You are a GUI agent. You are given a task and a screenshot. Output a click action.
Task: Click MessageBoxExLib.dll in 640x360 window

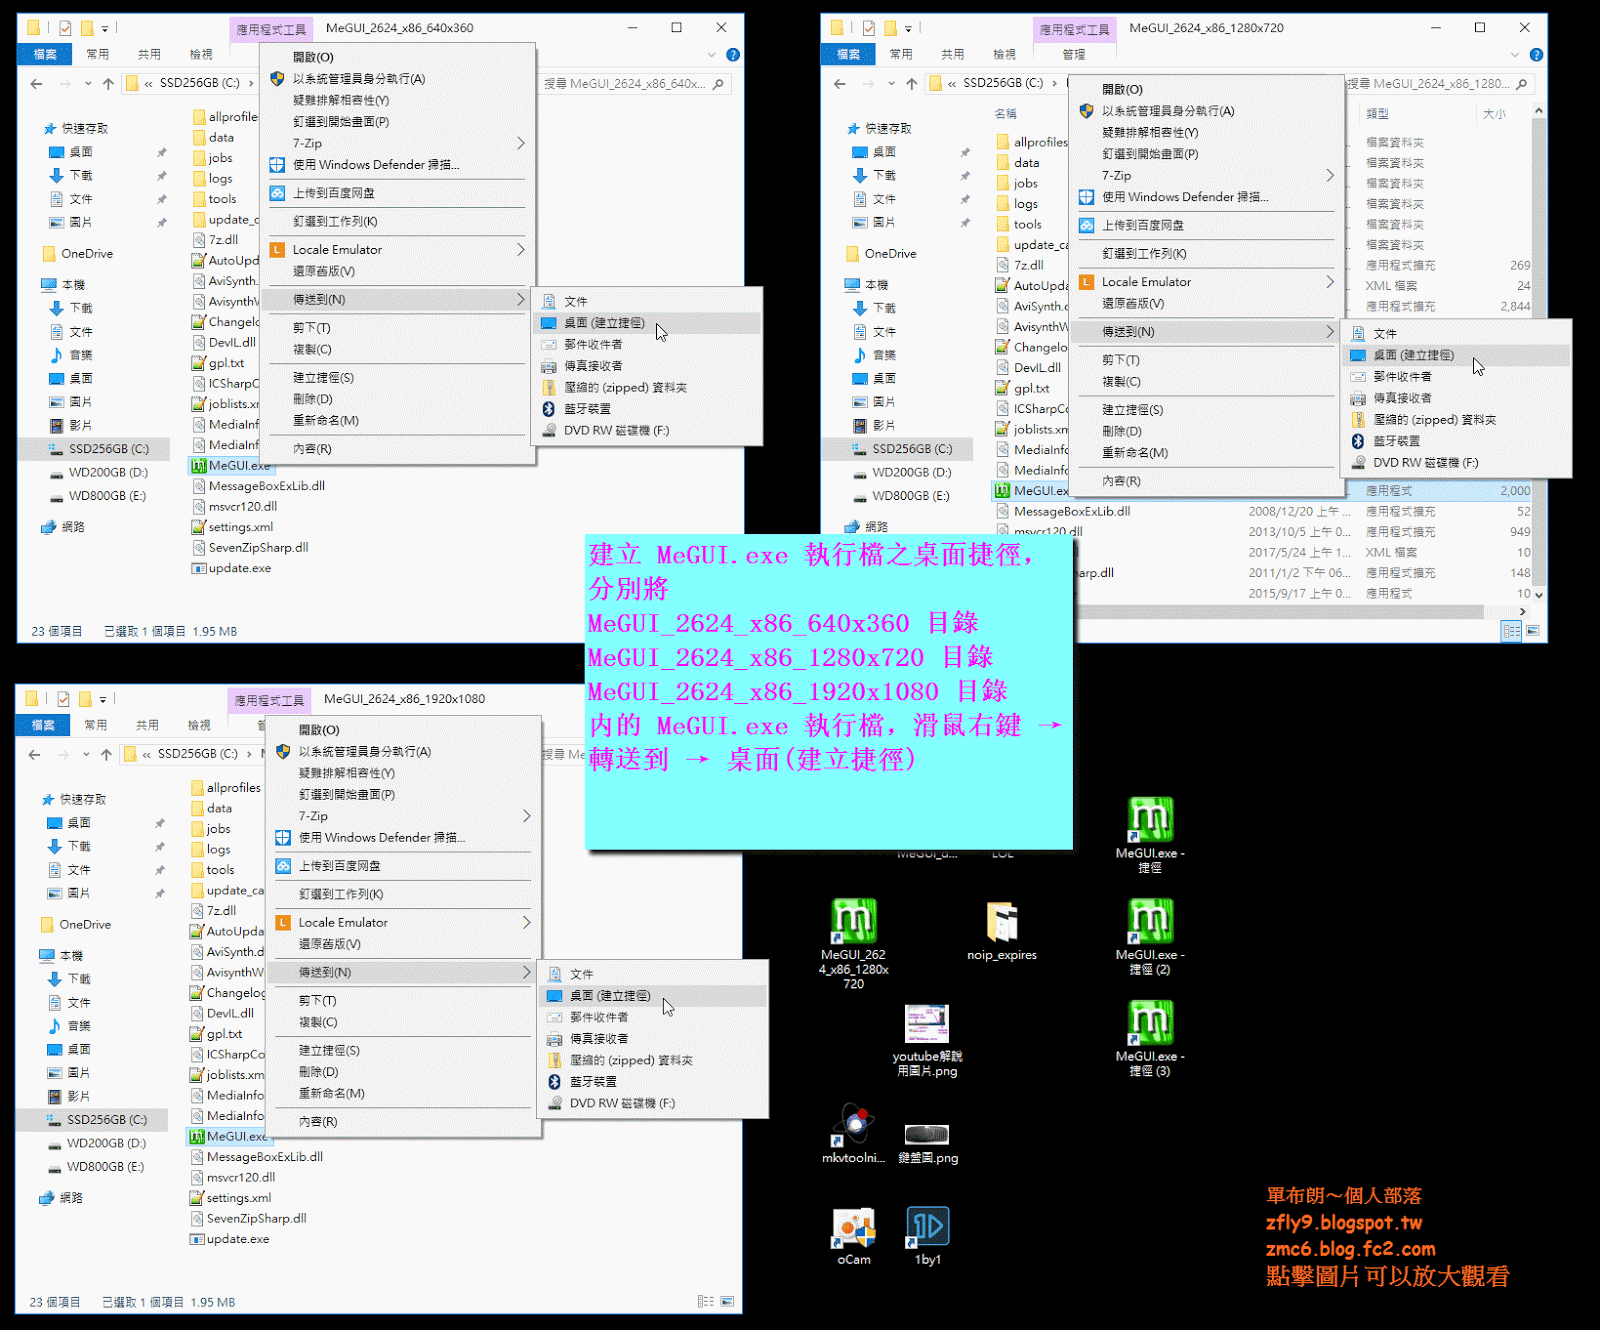pos(258,486)
